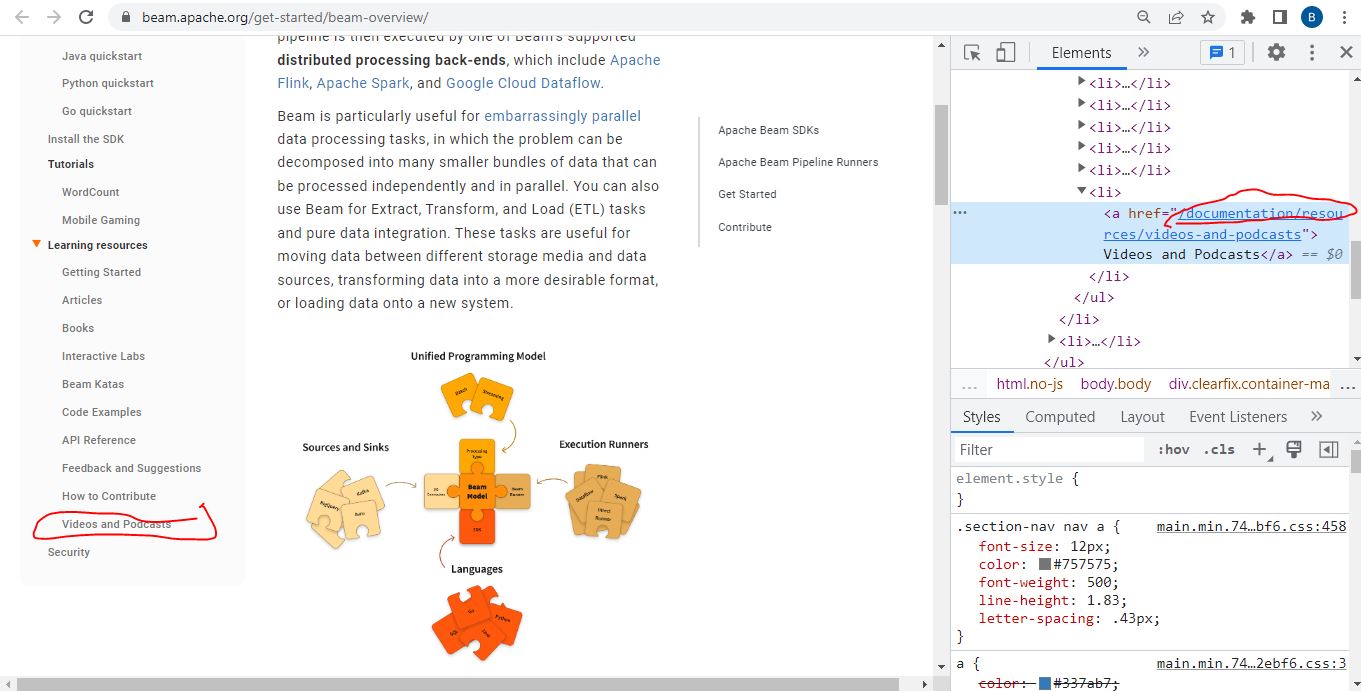
Task: Click the embarrassingly parallel link
Action: [562, 116]
